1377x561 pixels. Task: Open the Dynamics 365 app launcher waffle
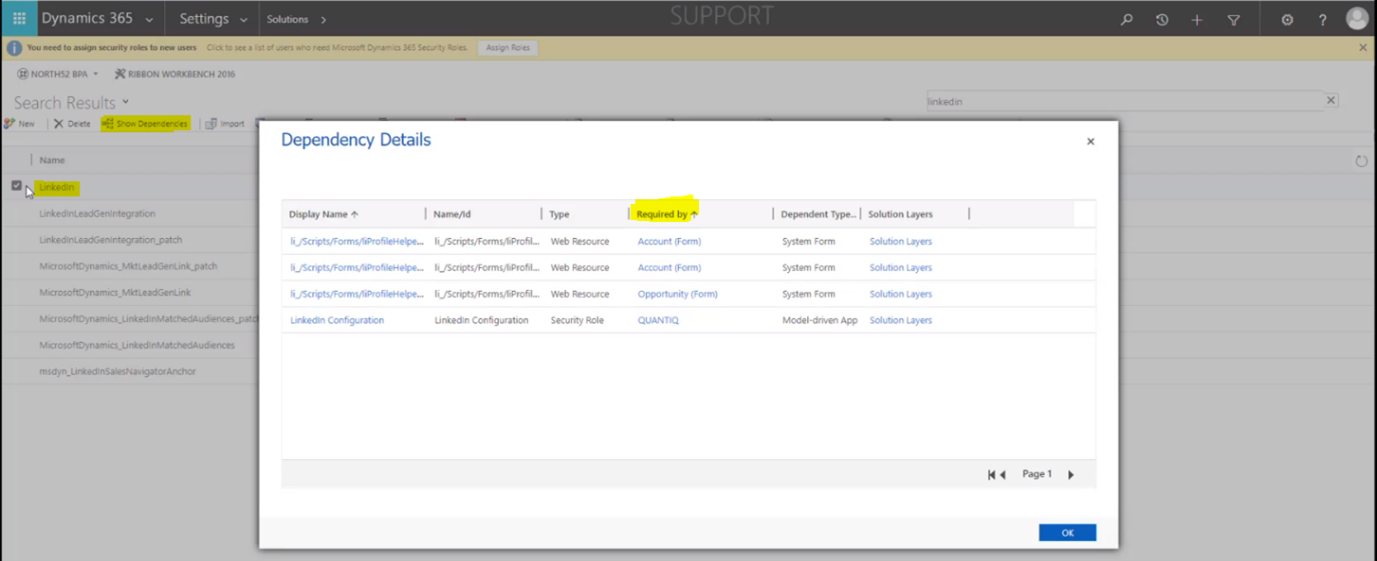coord(19,19)
